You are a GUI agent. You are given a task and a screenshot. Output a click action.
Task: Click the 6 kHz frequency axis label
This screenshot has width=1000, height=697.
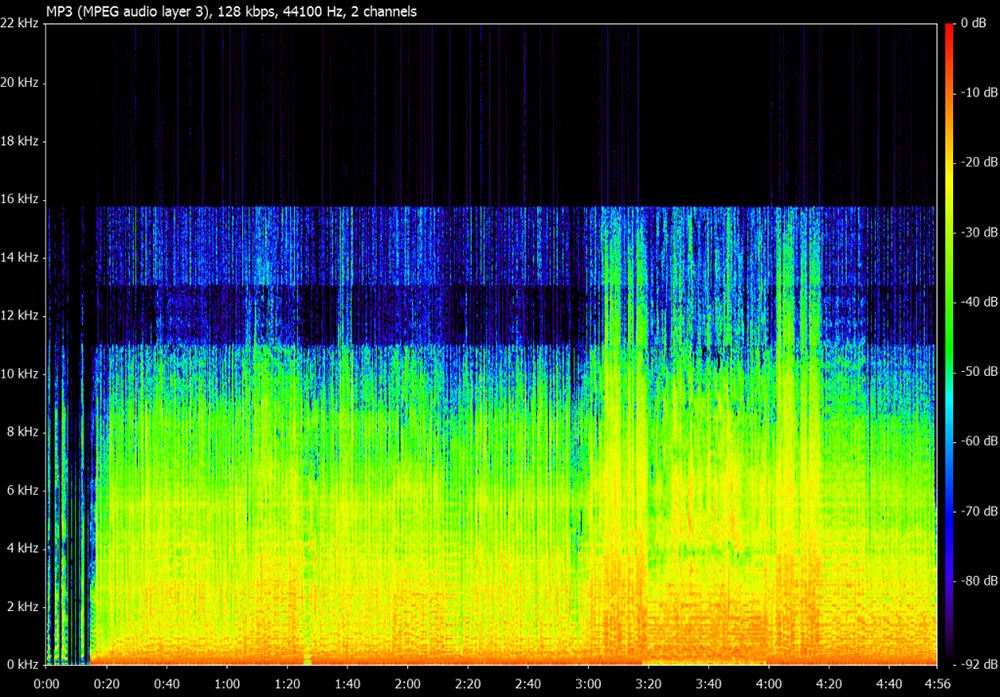23,490
